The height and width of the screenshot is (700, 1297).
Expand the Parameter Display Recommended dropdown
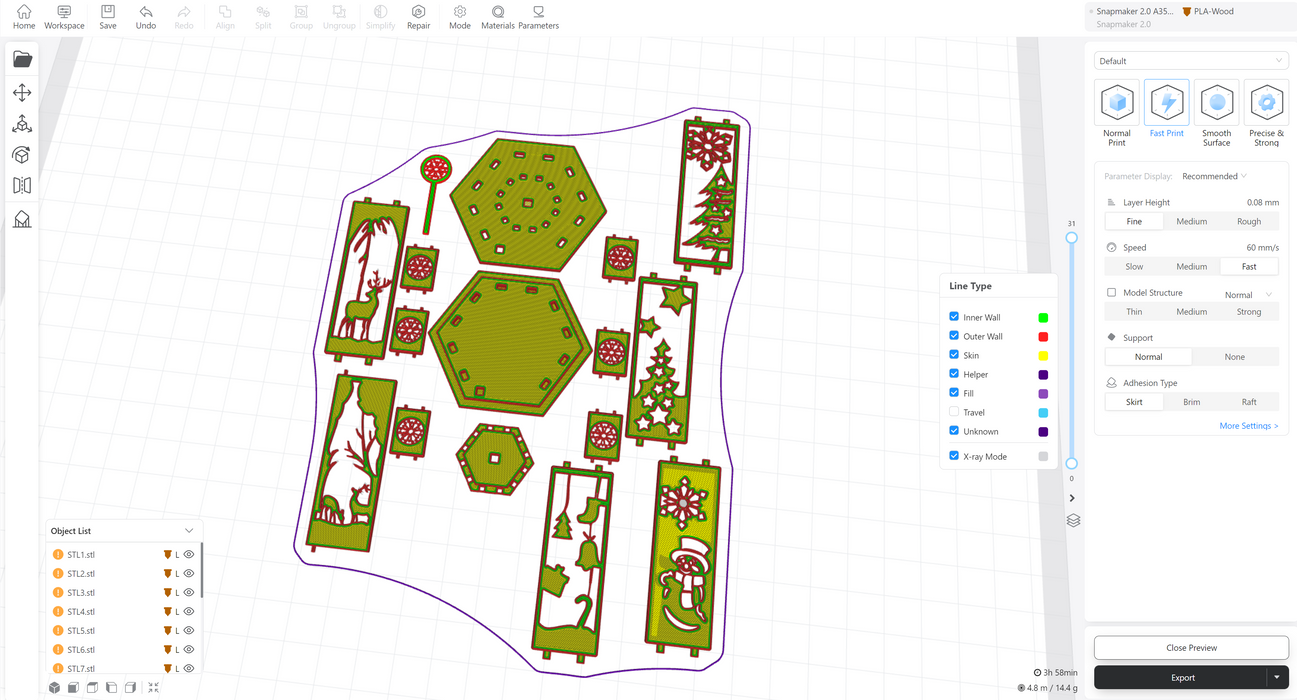click(1215, 177)
